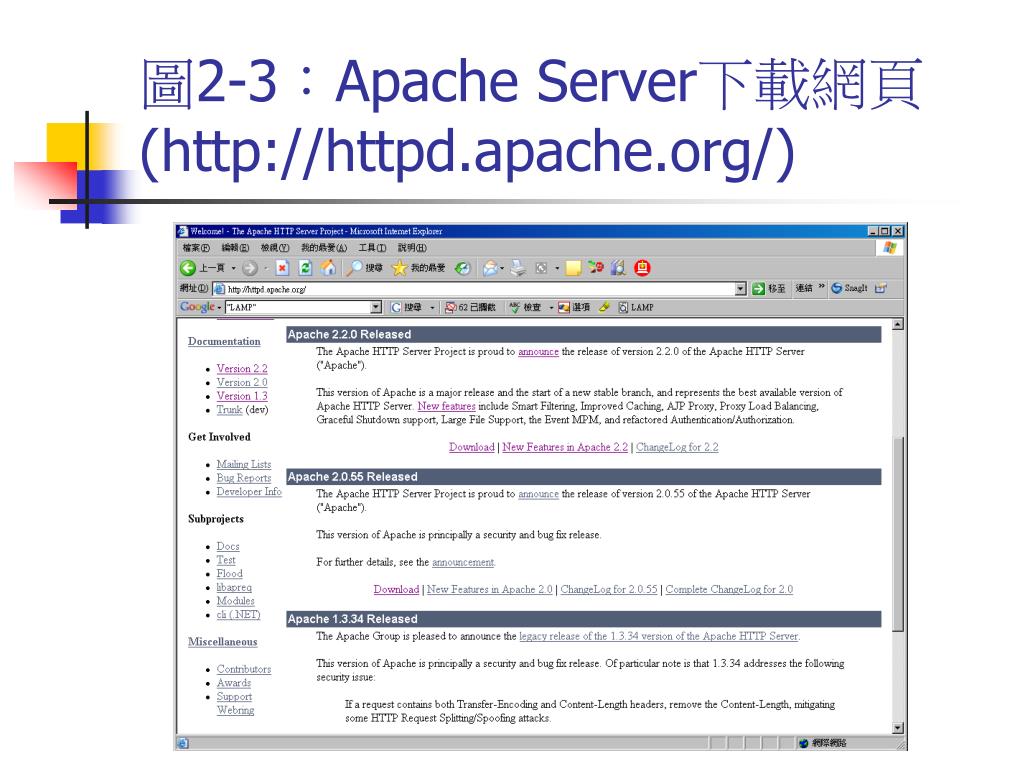Expand the Google search box dropdown arrow
Viewport: 1024px width, 768px height.
click(376, 307)
